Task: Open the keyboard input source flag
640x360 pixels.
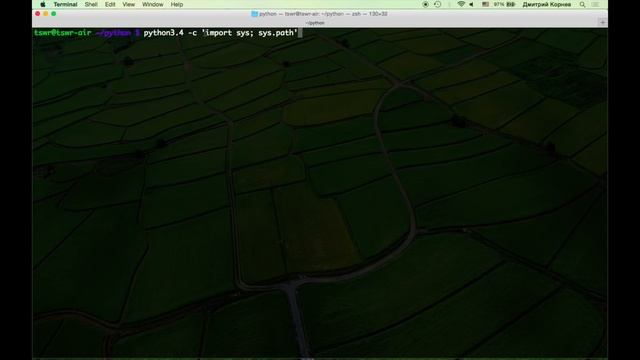Action: (485, 4)
